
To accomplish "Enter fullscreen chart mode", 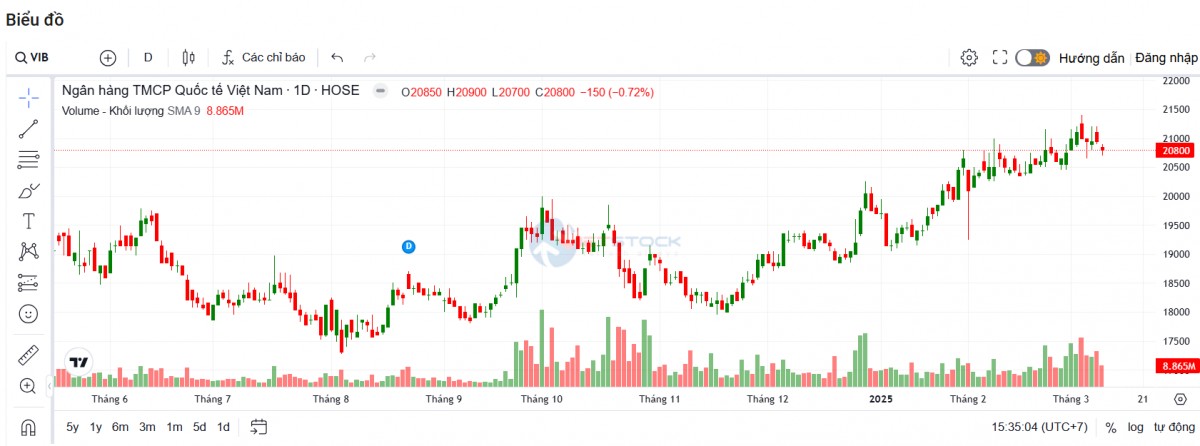I will [x=999, y=58].
